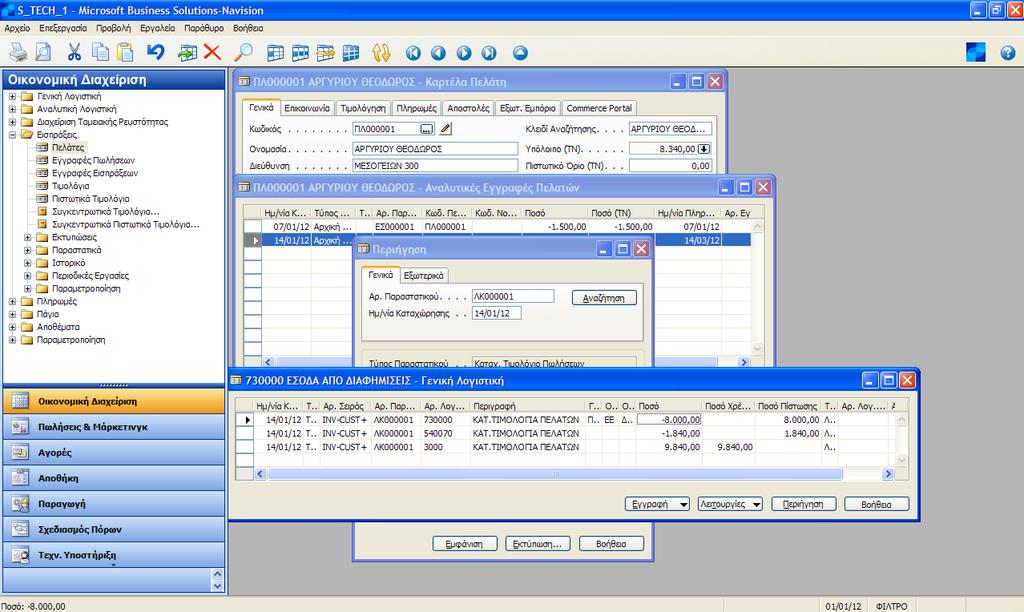Click the Αναζήτηση button
The image size is (1024, 612).
pos(604,298)
